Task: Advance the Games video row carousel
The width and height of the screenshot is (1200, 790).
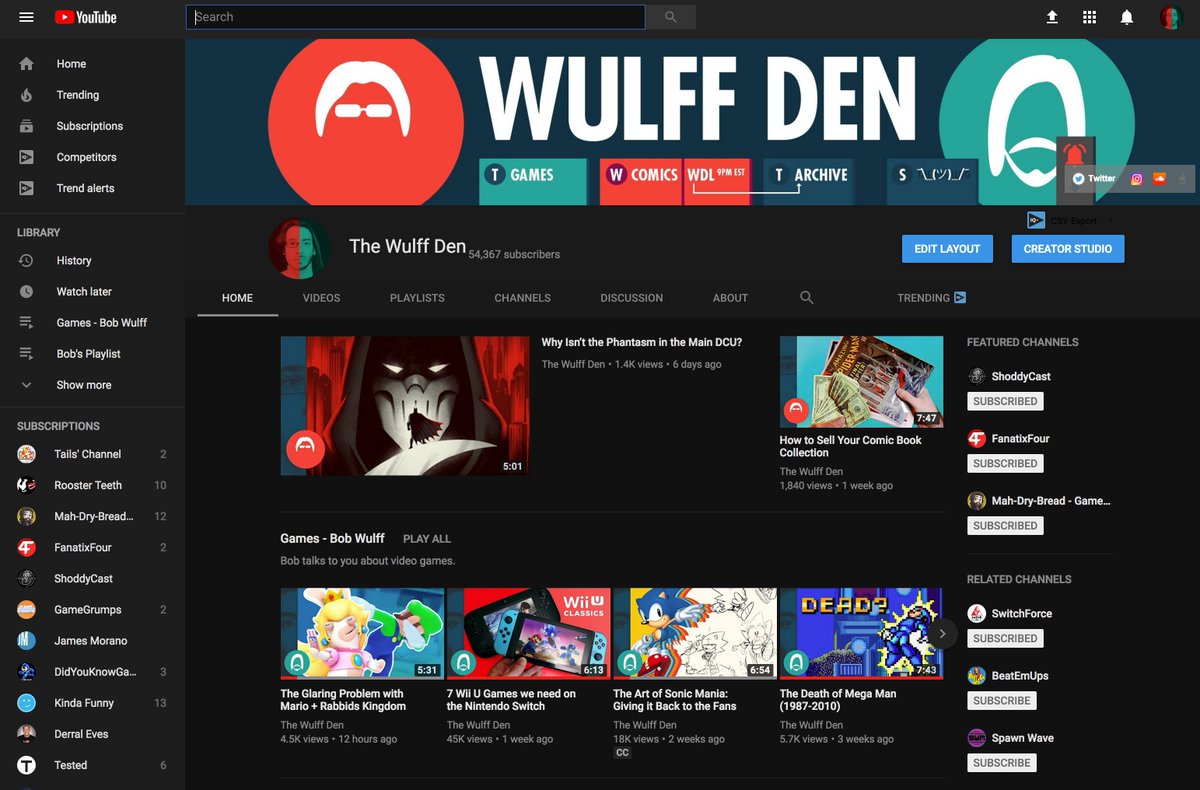Action: pos(942,633)
